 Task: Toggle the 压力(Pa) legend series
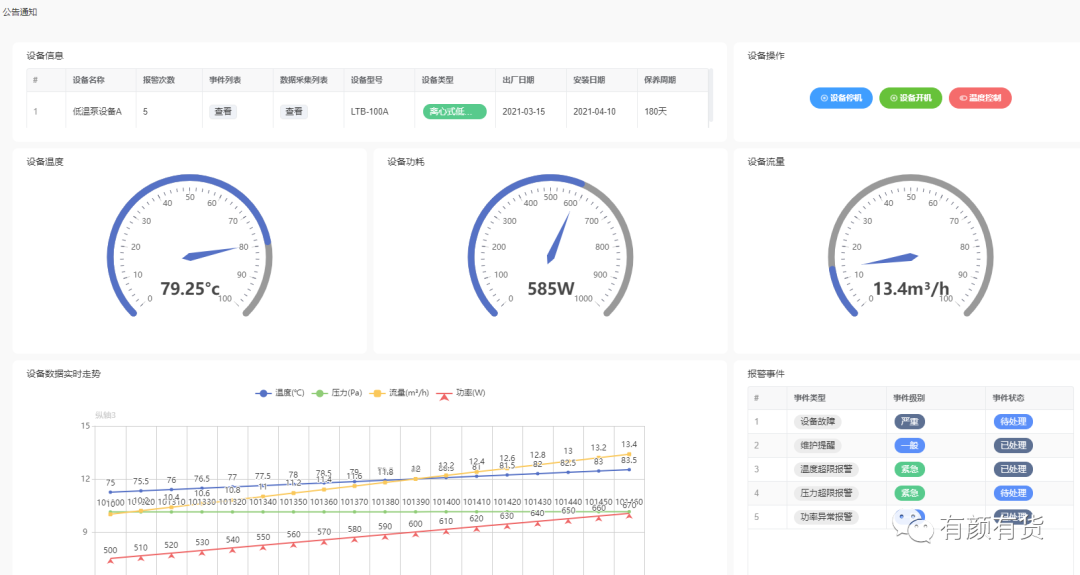[337, 393]
